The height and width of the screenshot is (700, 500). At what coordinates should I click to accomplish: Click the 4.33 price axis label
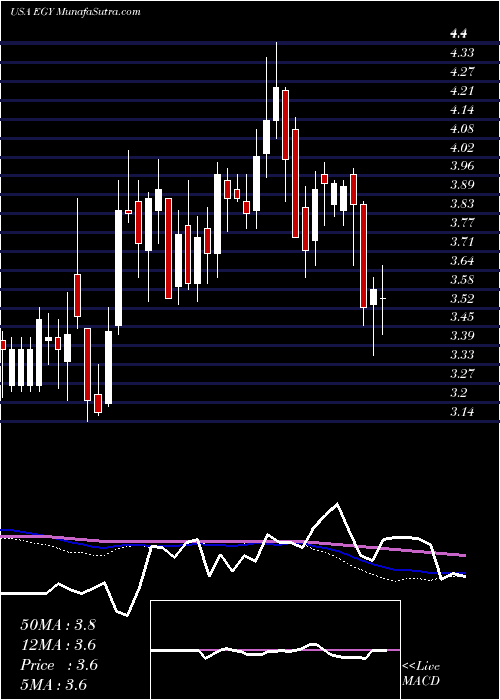tap(462, 53)
